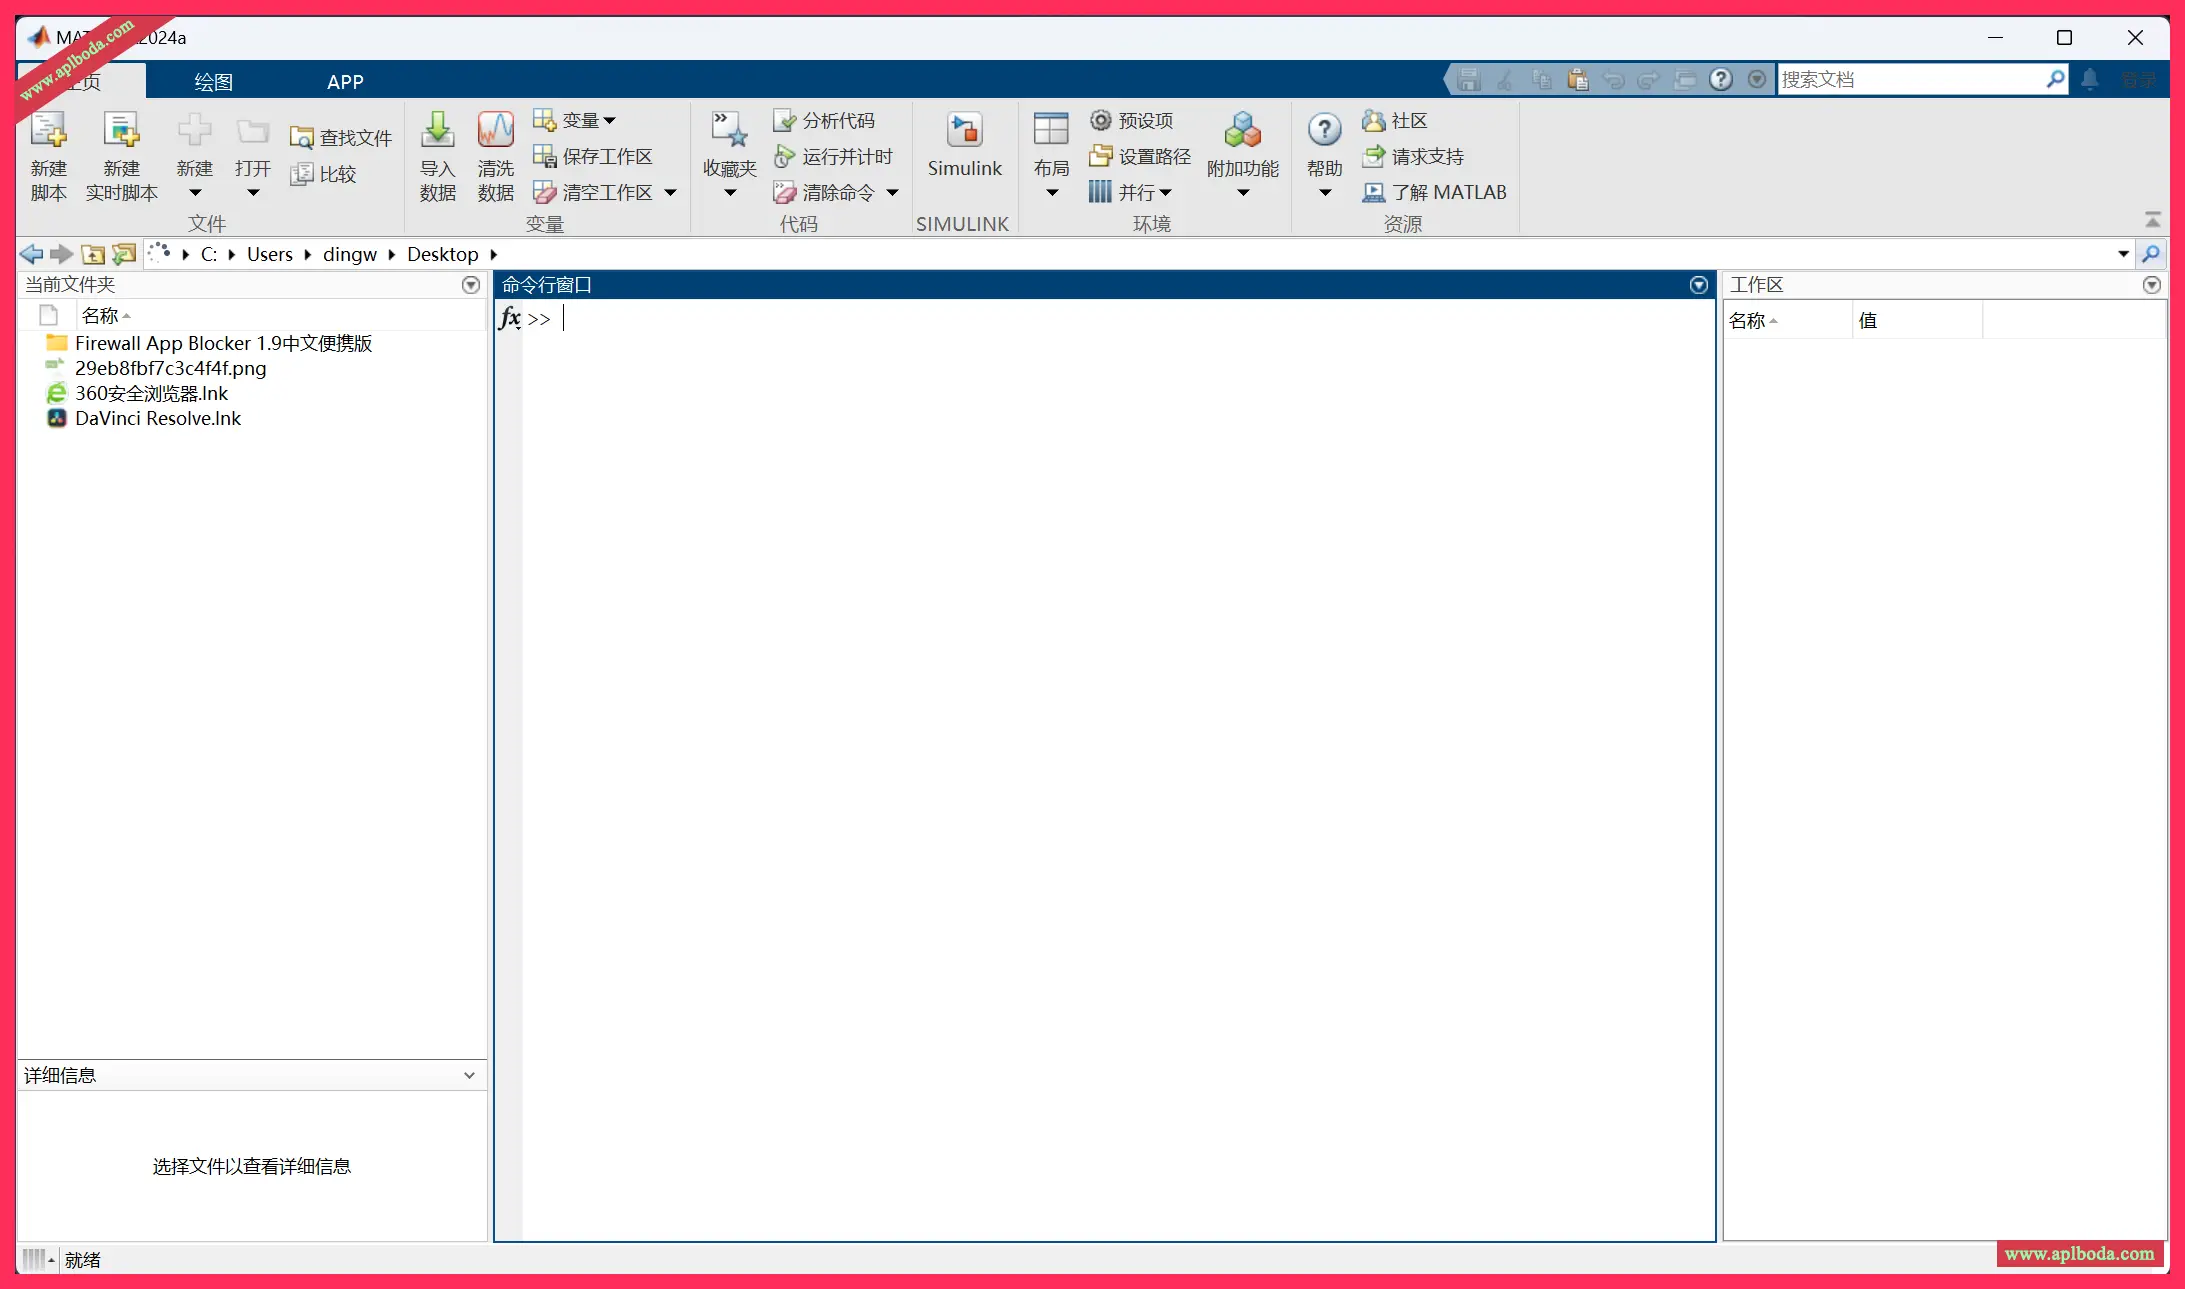Click the New Script (新建脚本) icon
Image resolution: width=2185 pixels, height=1289 pixels.
pos(48,131)
